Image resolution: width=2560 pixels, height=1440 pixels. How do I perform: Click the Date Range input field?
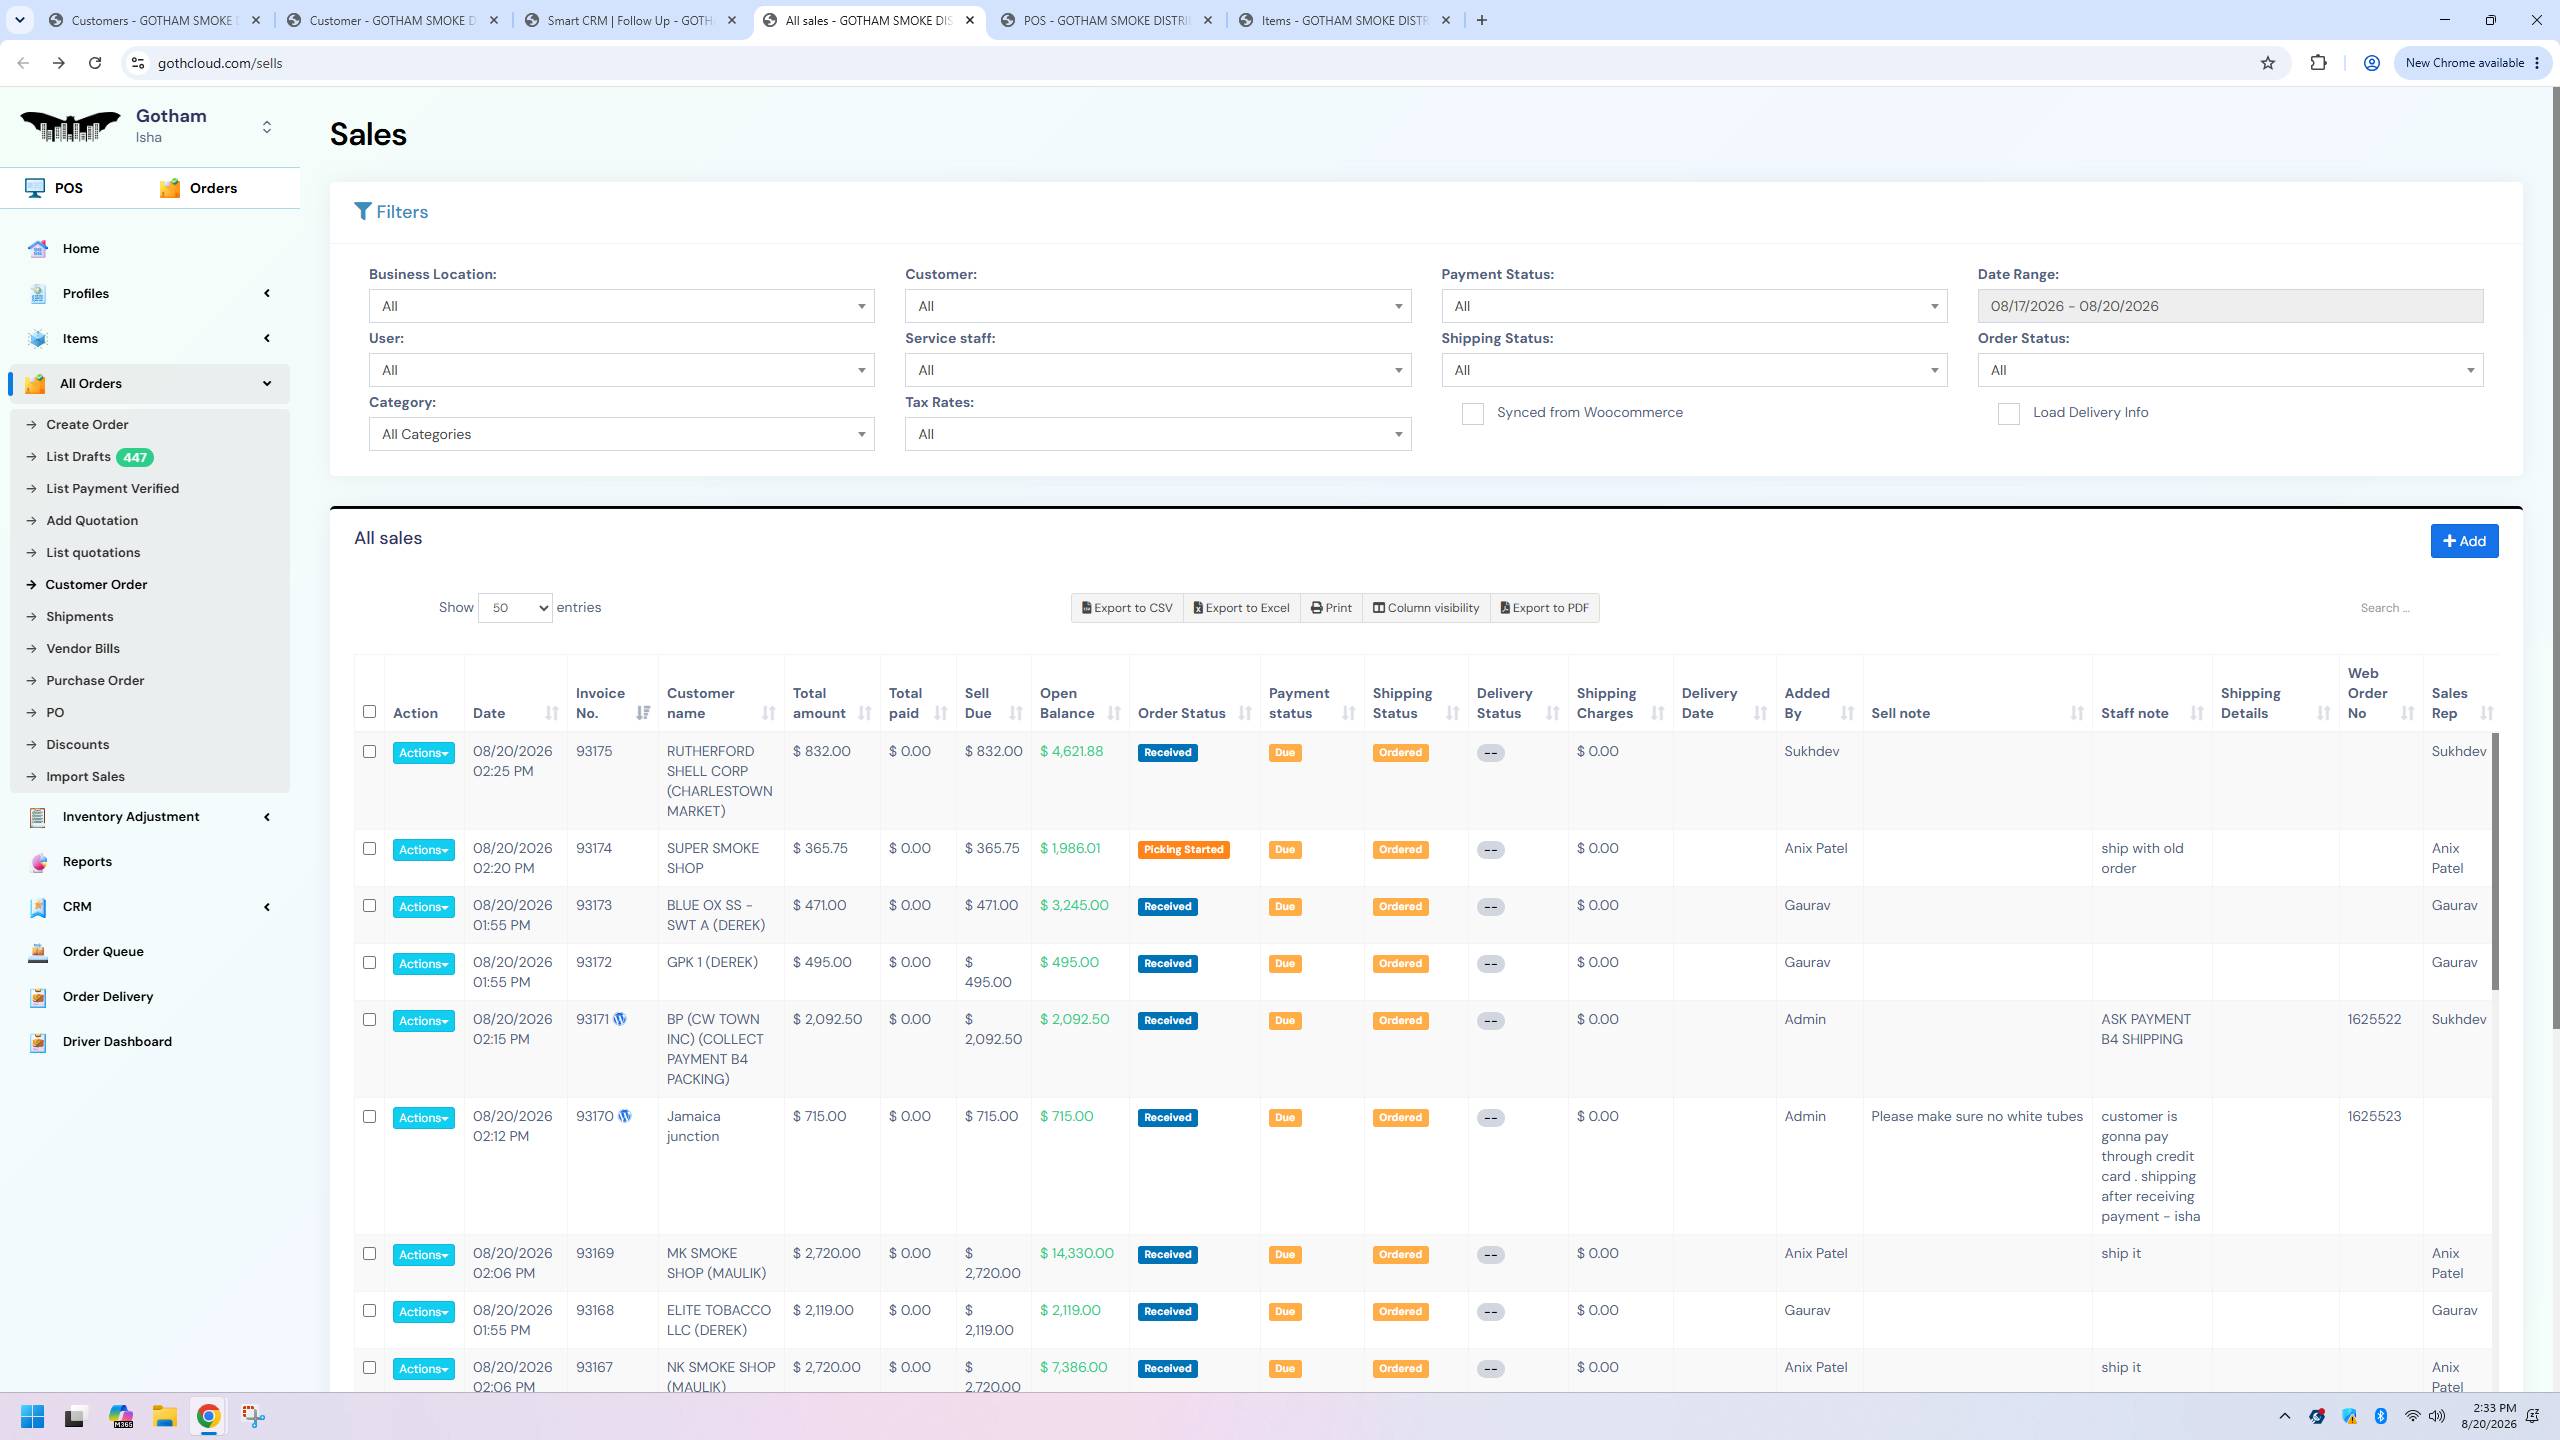pos(2230,306)
